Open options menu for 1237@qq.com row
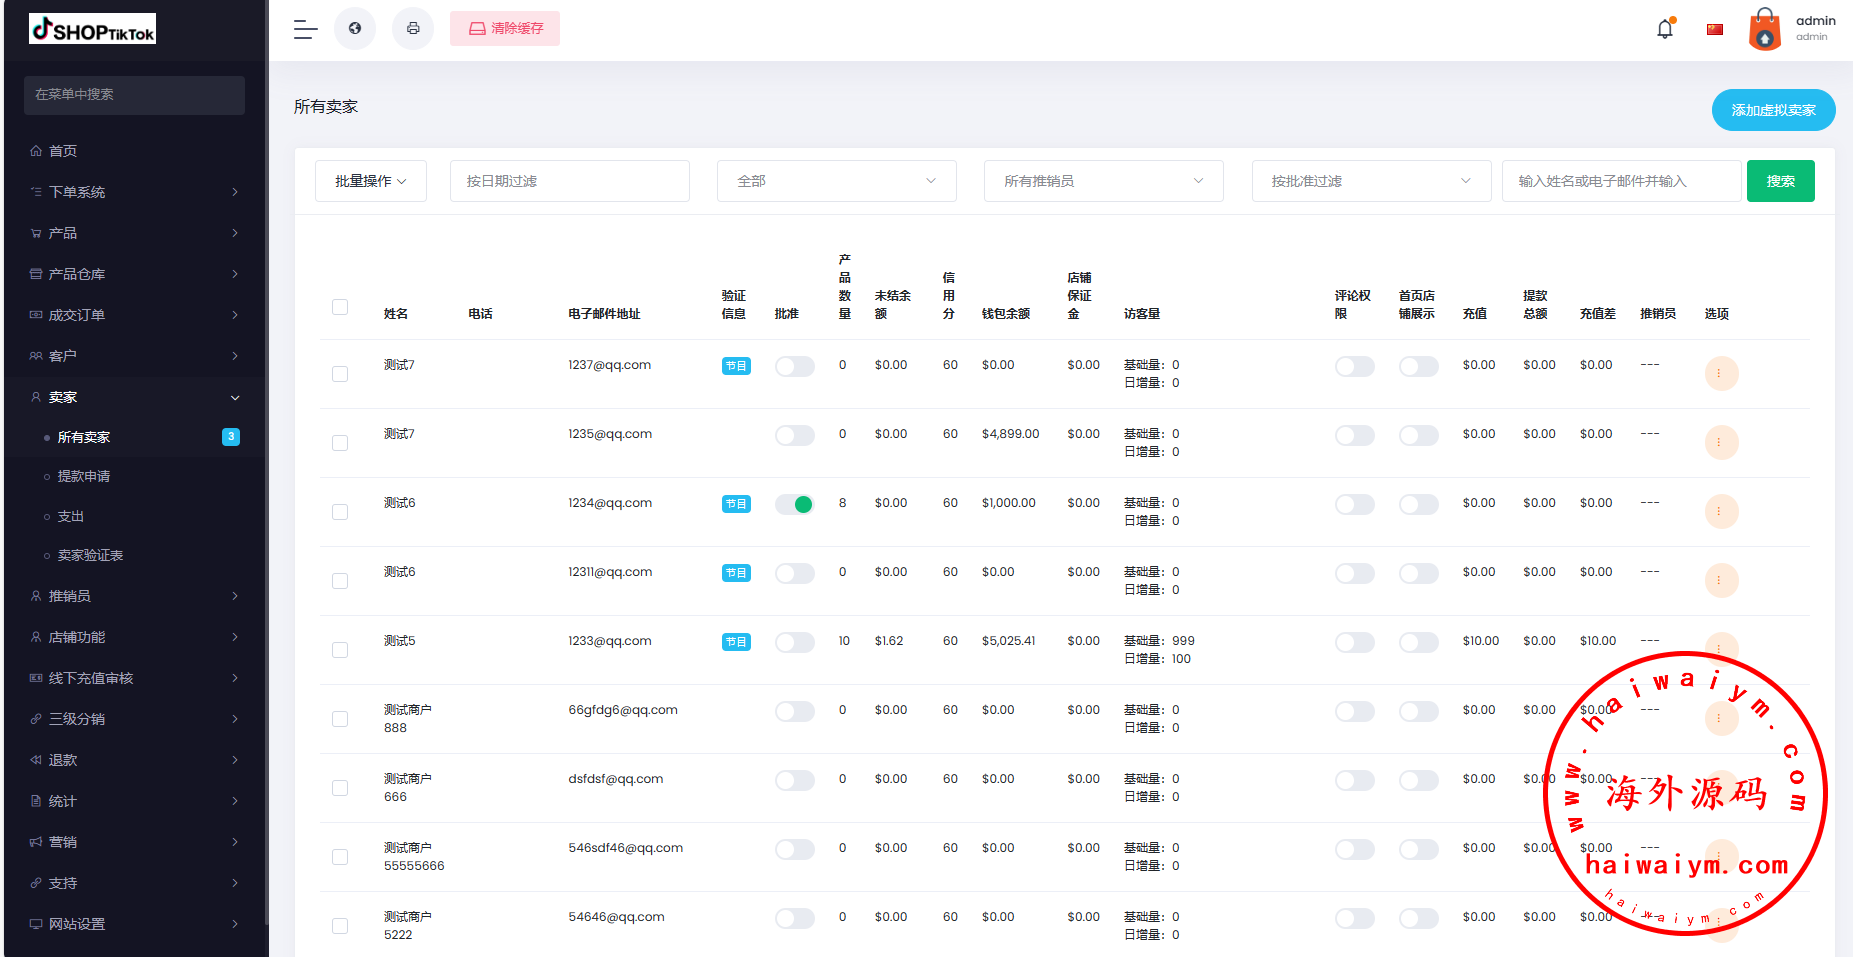The width and height of the screenshot is (1853, 957). (x=1721, y=374)
